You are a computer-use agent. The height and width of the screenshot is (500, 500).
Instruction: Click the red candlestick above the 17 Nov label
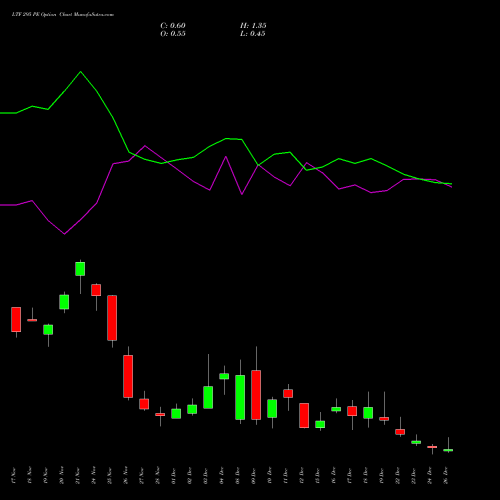(16, 319)
